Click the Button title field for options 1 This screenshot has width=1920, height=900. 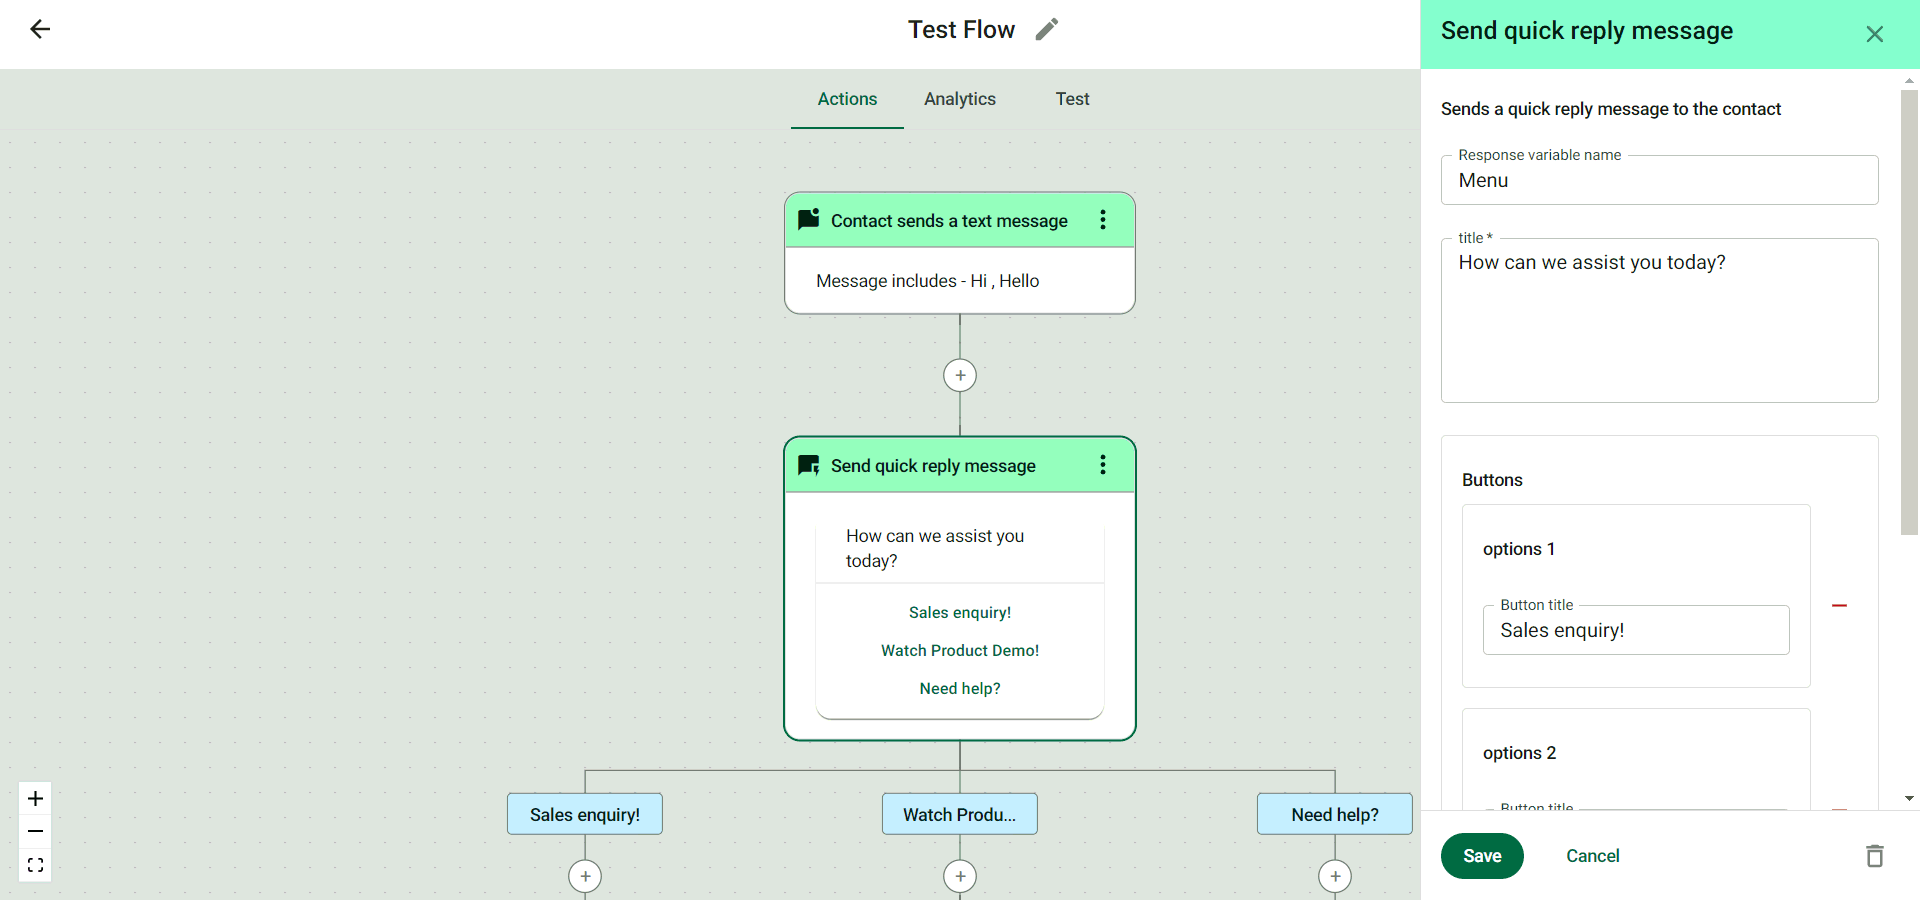pyautogui.click(x=1636, y=631)
